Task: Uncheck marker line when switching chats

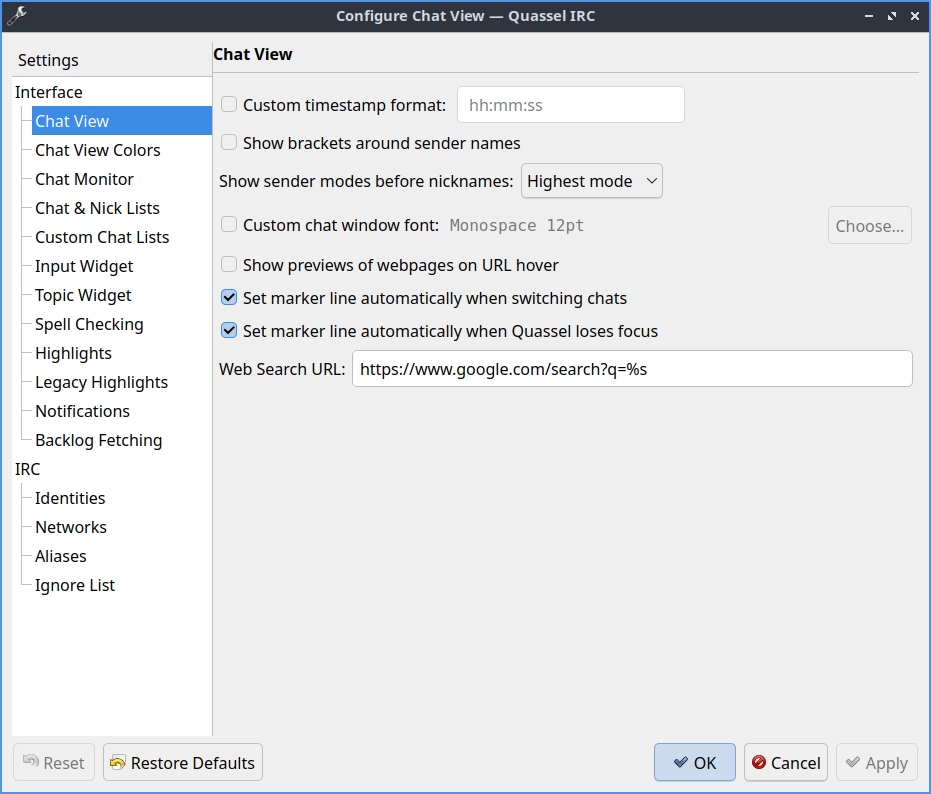Action: (x=229, y=298)
